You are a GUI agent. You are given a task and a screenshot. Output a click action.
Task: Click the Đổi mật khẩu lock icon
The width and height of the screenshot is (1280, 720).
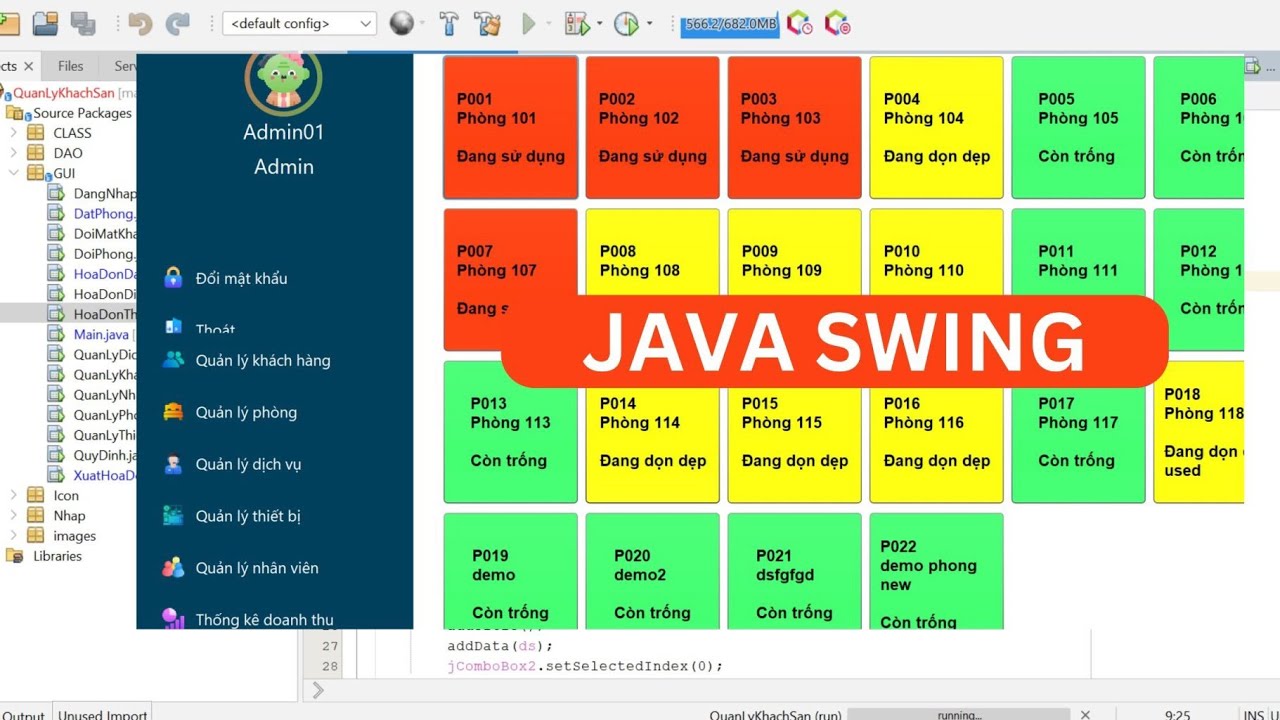(x=173, y=278)
